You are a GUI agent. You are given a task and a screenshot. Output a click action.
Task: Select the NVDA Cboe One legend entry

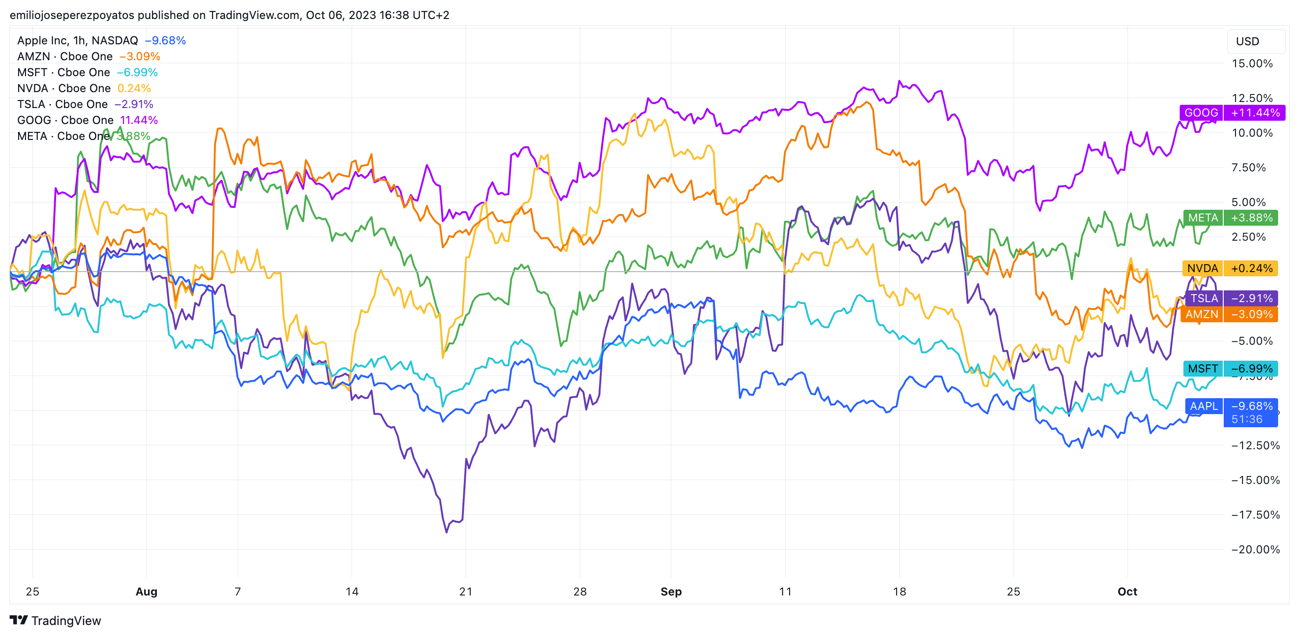(x=63, y=89)
